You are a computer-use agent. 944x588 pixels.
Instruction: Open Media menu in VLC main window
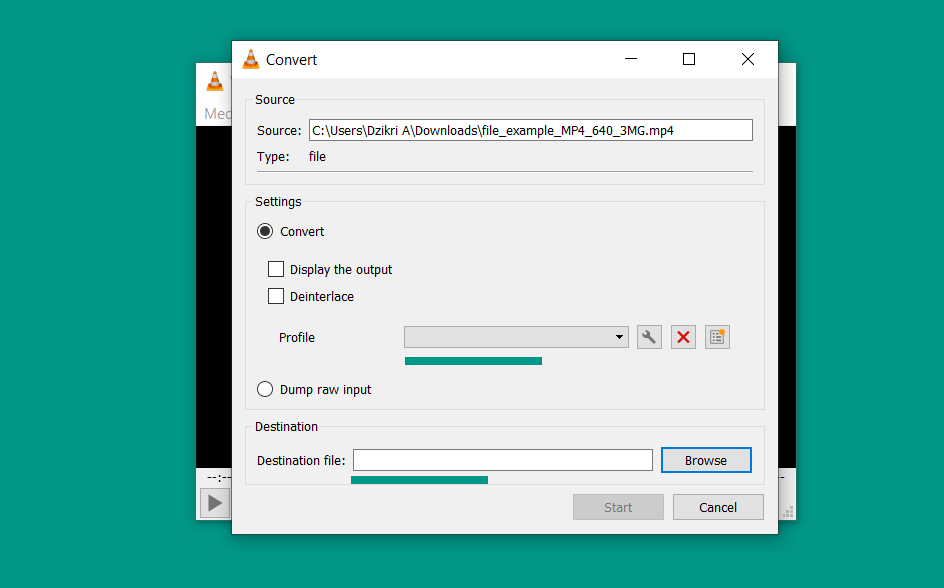217,114
